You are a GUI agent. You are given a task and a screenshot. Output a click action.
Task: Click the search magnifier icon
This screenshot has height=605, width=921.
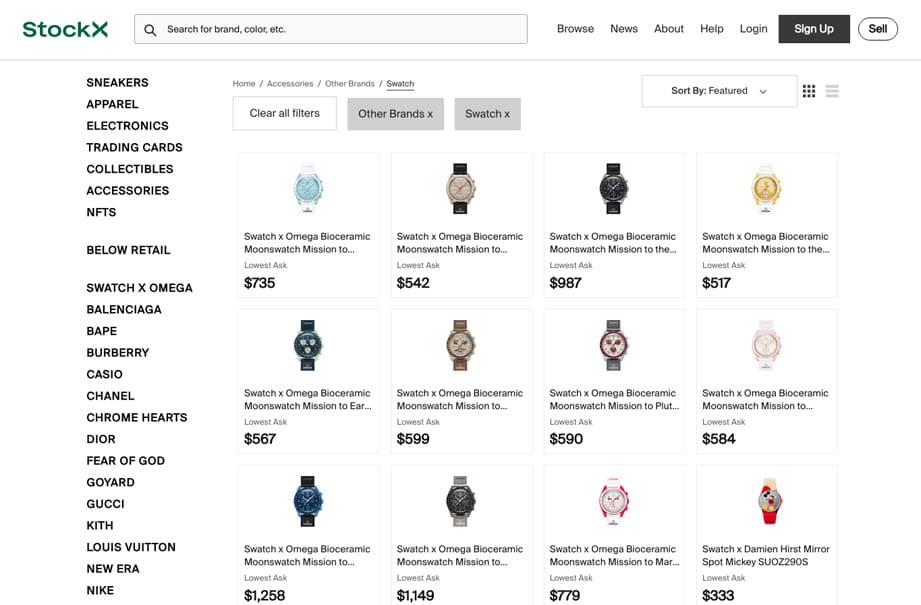coord(150,30)
